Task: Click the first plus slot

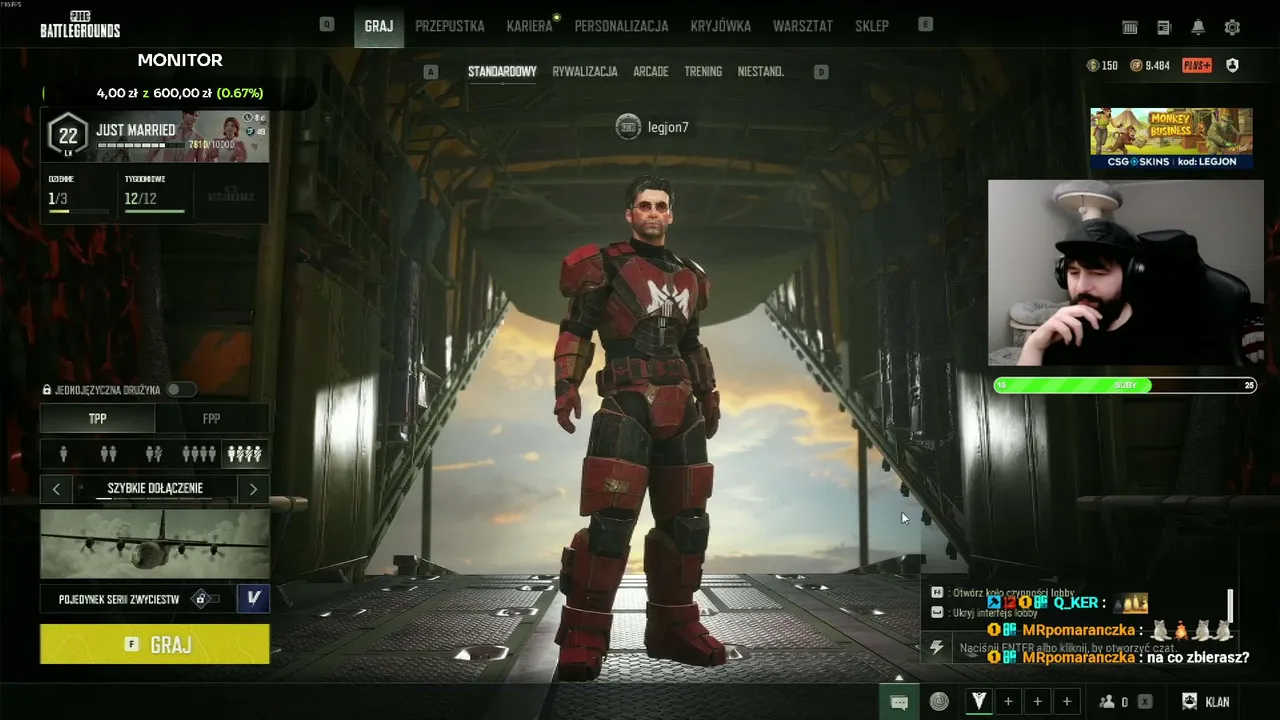Action: [x=1008, y=701]
